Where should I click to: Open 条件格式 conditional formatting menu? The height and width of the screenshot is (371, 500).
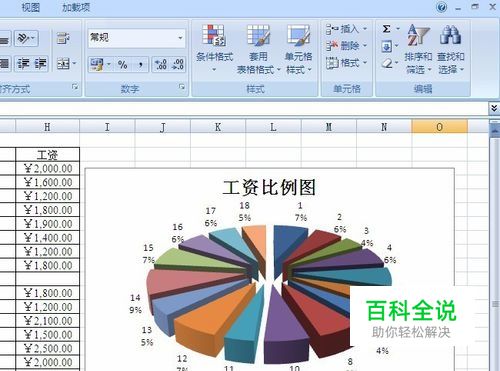pos(214,48)
